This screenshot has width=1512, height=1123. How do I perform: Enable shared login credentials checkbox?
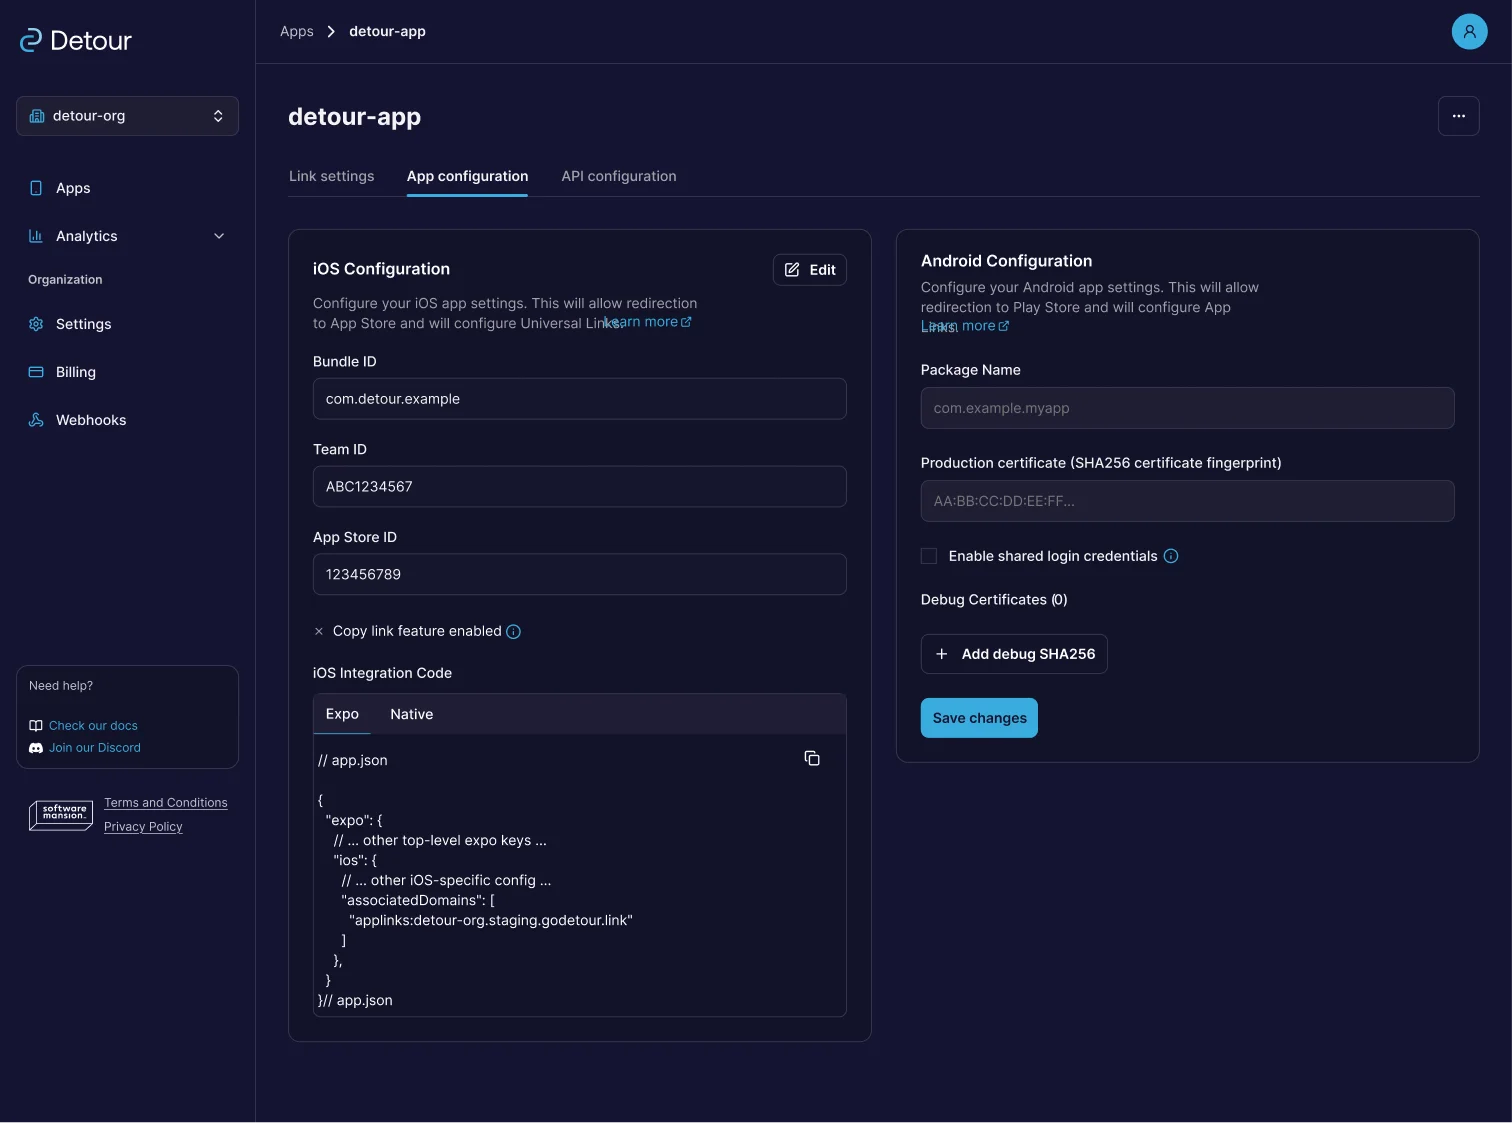pos(928,556)
